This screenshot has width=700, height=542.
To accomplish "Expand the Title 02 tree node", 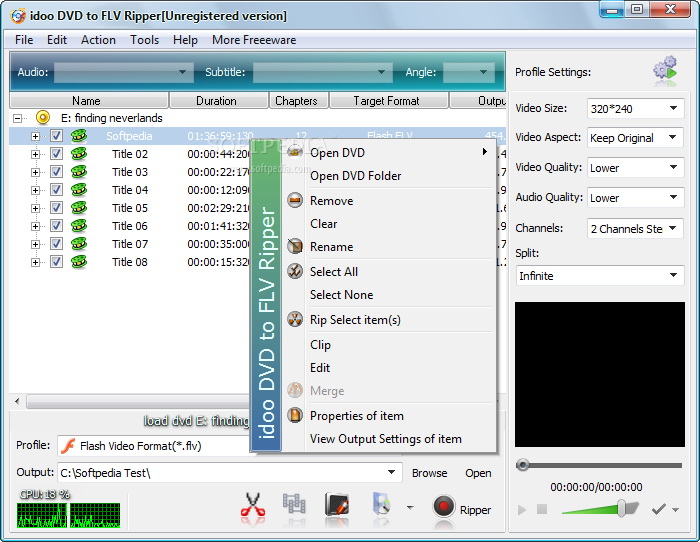I will coord(35,154).
